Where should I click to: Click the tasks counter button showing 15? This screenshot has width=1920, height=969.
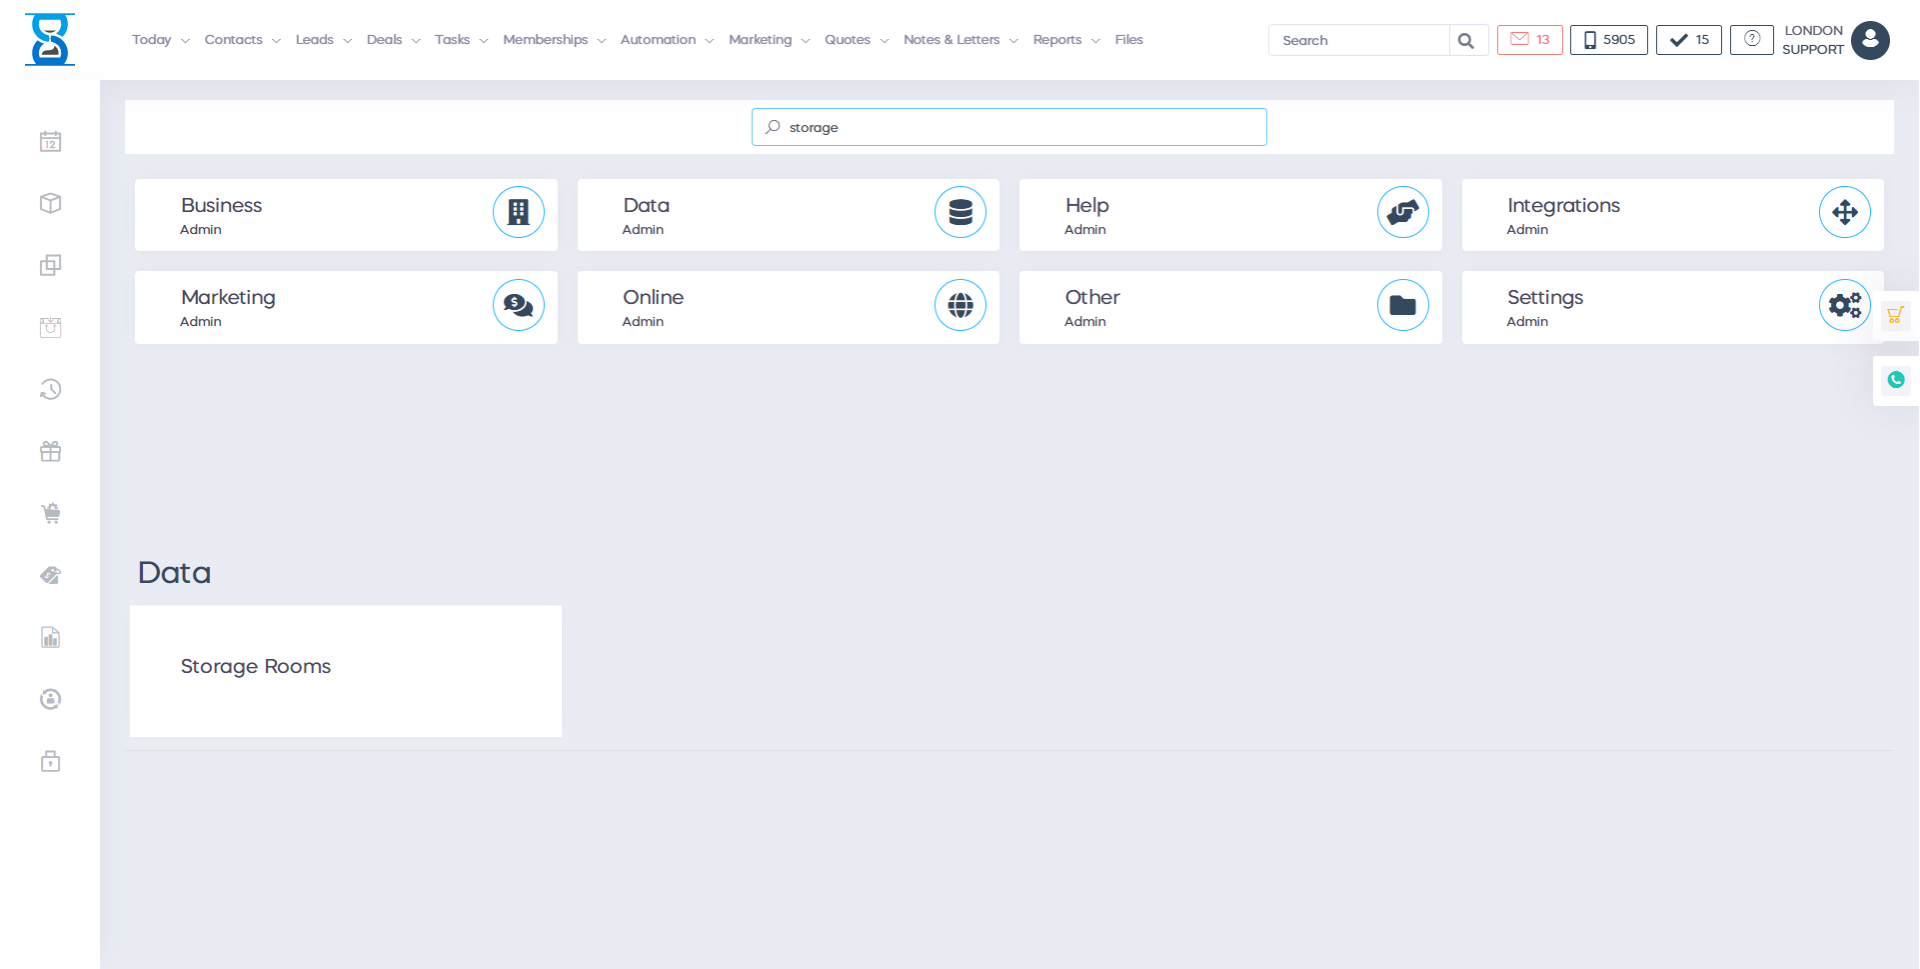coord(1688,40)
